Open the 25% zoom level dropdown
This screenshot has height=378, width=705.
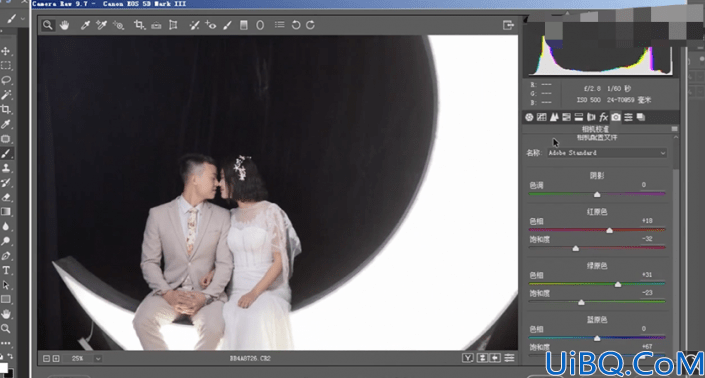coord(98,359)
